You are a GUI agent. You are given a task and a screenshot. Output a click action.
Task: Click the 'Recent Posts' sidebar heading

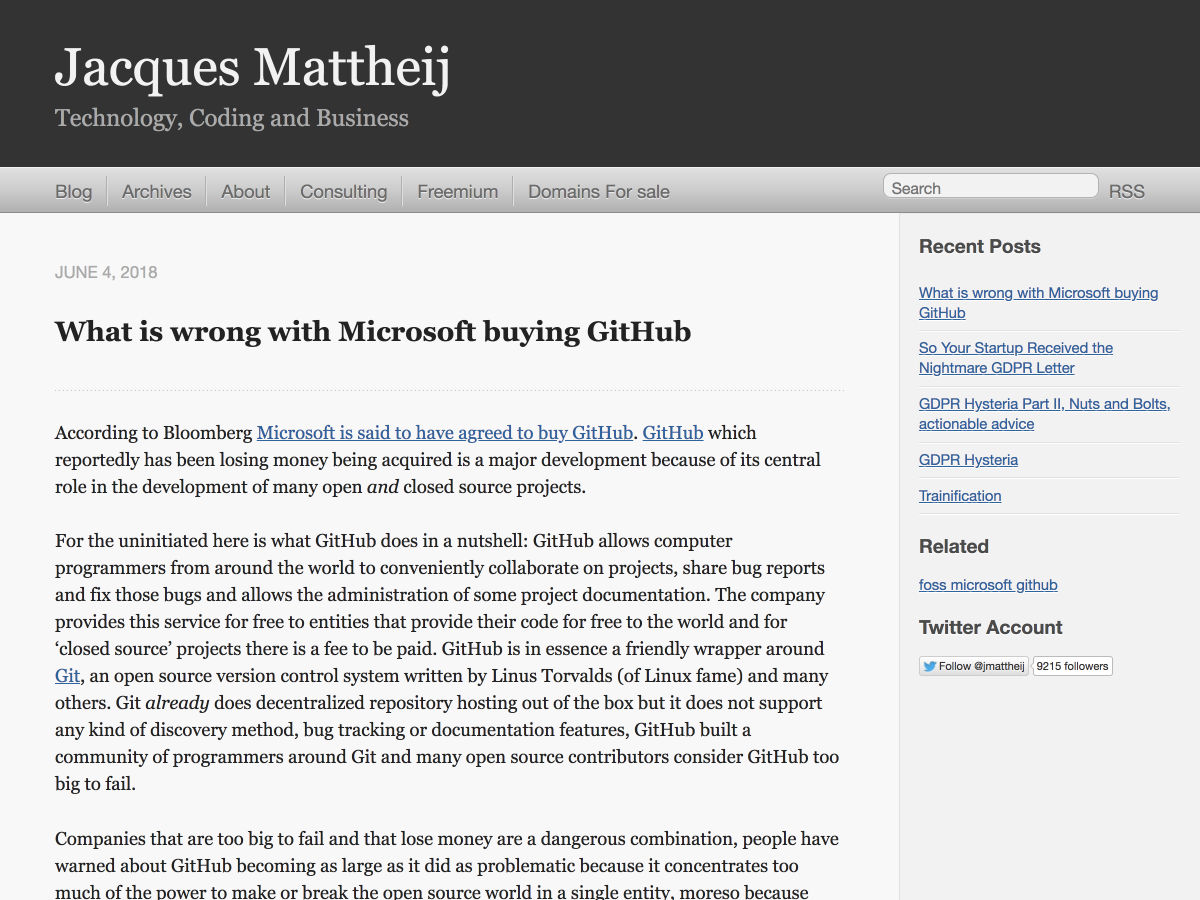click(980, 247)
